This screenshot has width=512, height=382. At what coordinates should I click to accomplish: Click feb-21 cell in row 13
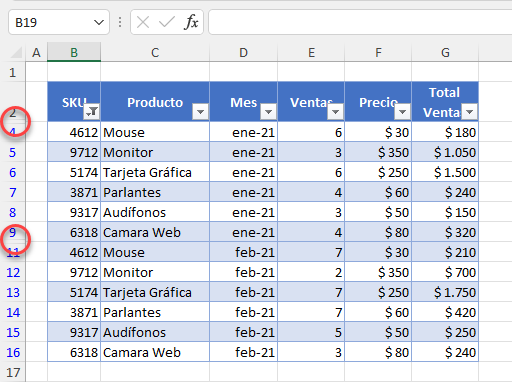pyautogui.click(x=244, y=292)
